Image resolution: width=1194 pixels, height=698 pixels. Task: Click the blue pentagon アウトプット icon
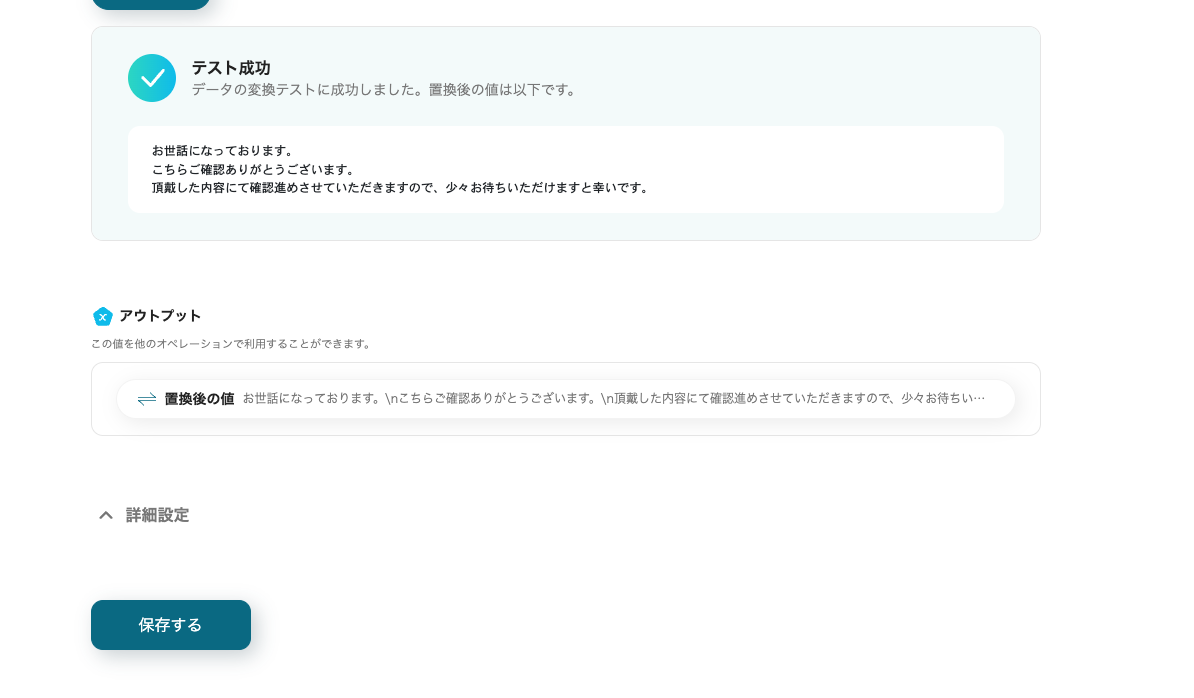[103, 316]
